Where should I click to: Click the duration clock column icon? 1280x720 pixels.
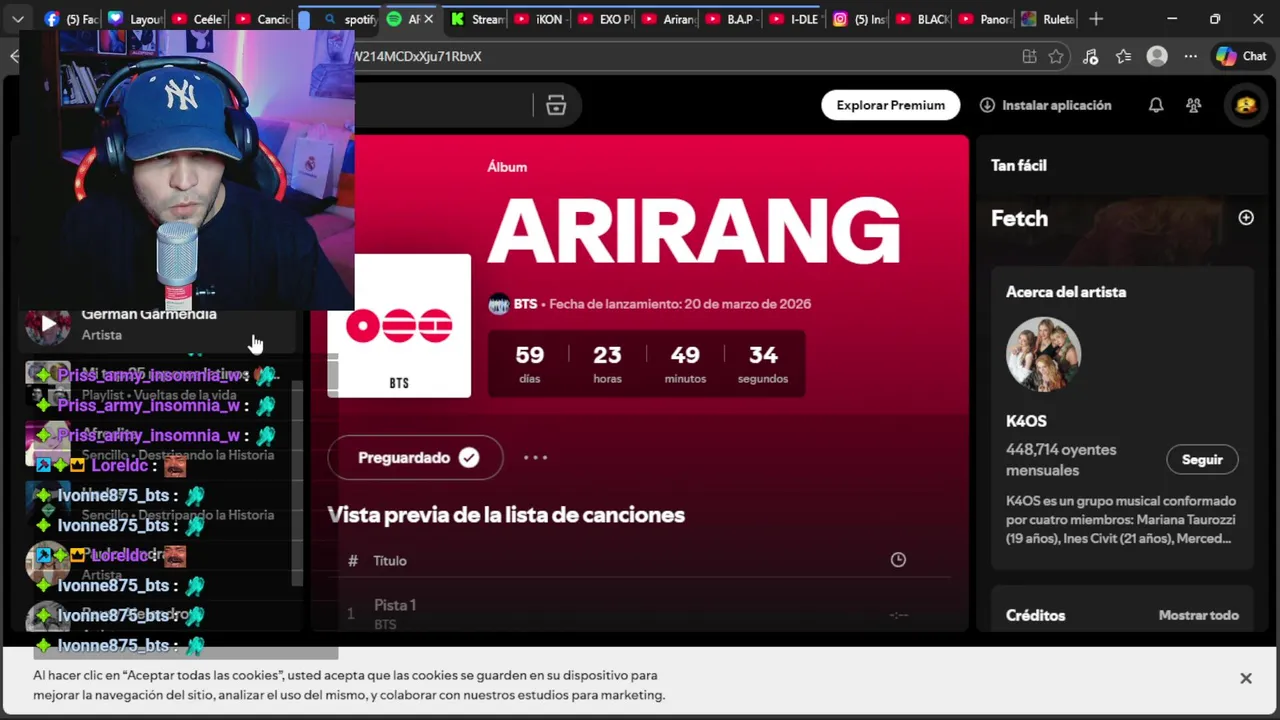(898, 560)
